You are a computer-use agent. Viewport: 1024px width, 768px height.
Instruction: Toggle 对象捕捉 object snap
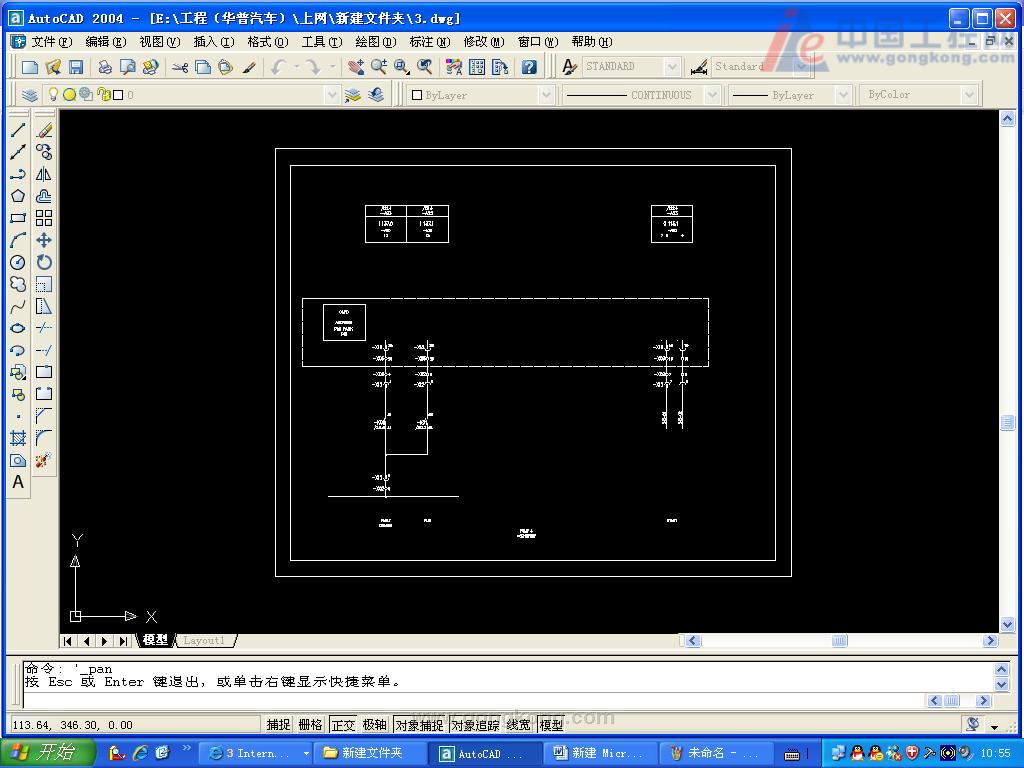pos(420,725)
